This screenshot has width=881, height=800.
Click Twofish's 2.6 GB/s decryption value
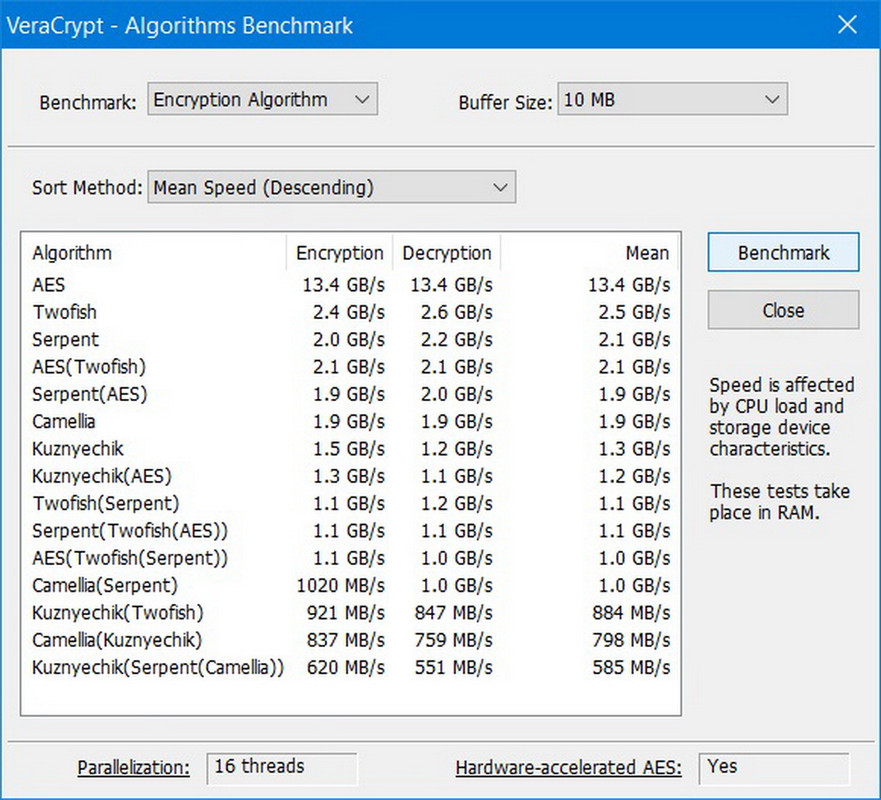[x=457, y=312]
